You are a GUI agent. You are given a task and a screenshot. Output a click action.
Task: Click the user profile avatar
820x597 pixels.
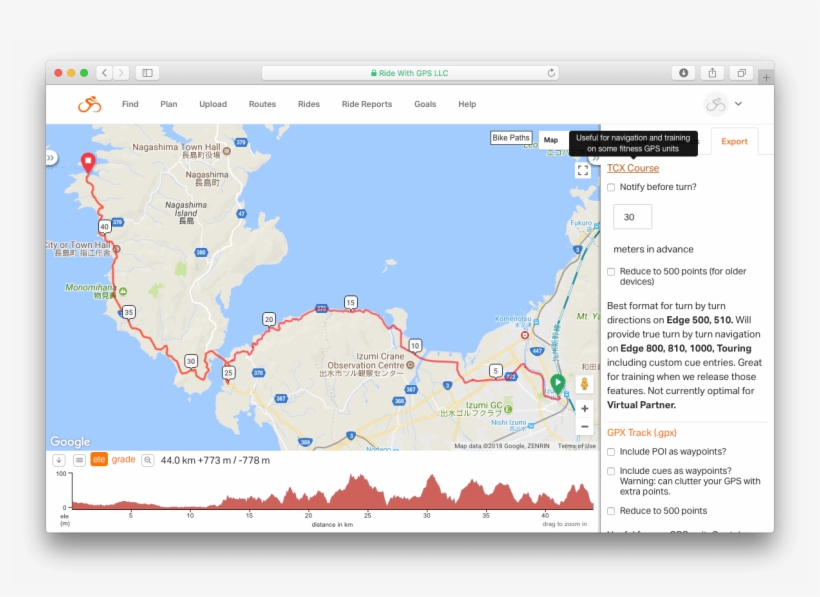[715, 104]
